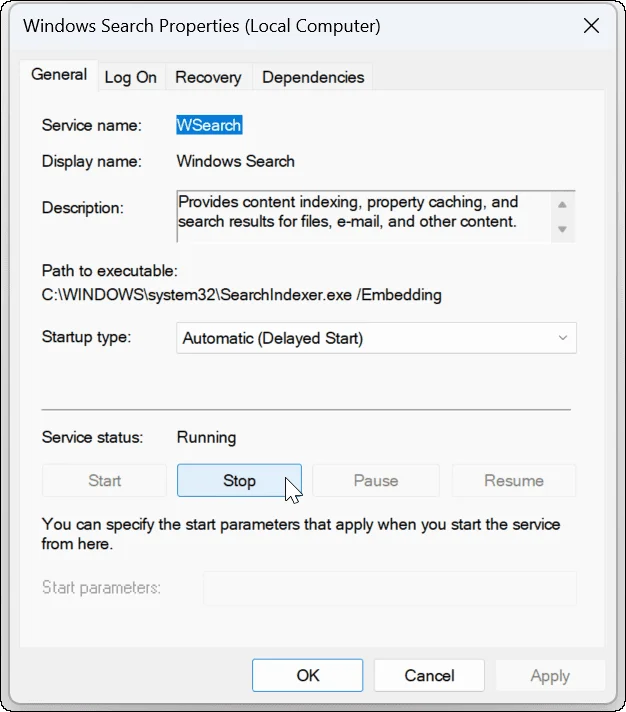Click the Startup type chevron arrow

coord(563,338)
